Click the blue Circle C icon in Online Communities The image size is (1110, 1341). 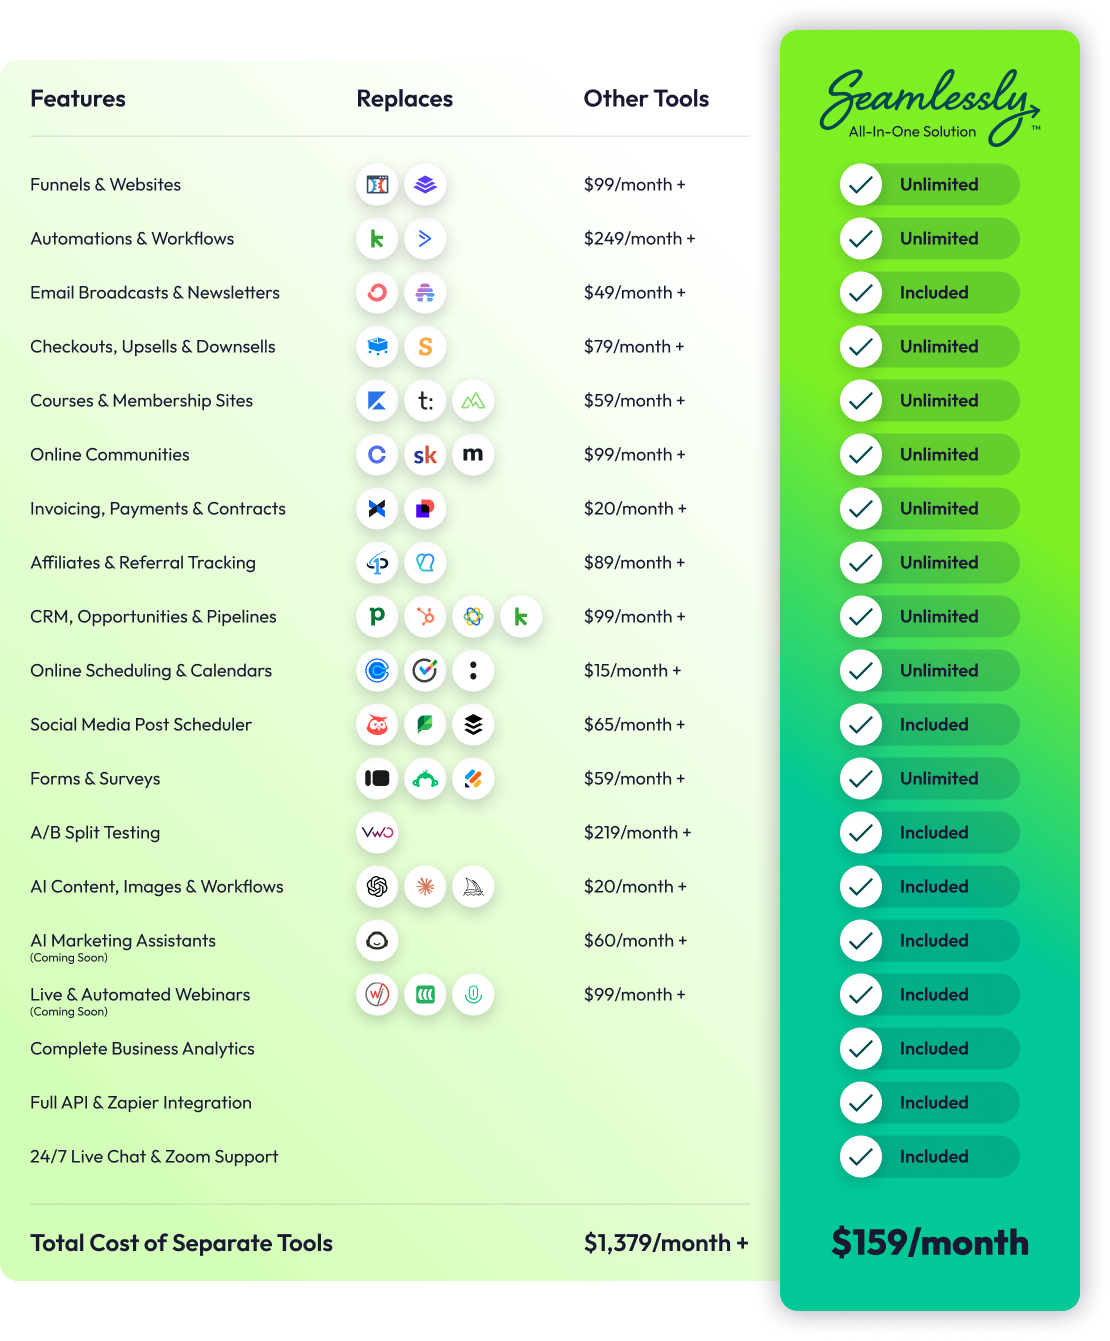(377, 455)
